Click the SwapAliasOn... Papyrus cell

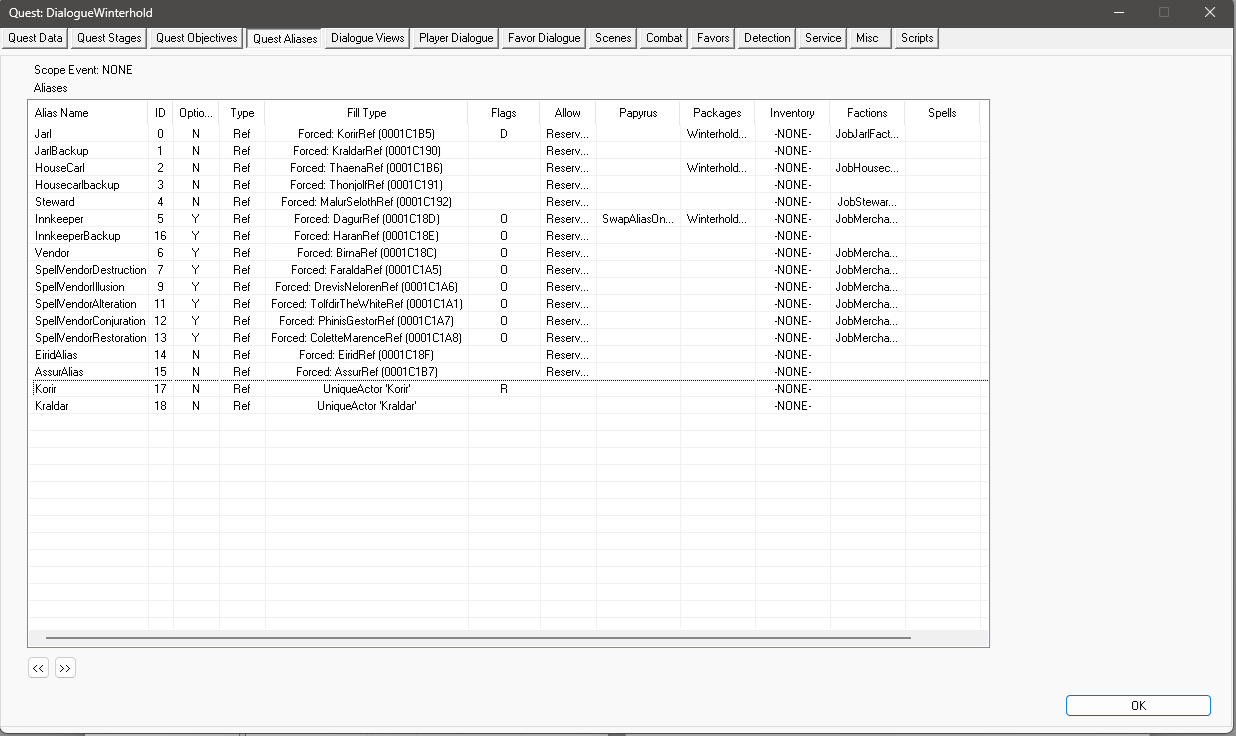(638, 219)
